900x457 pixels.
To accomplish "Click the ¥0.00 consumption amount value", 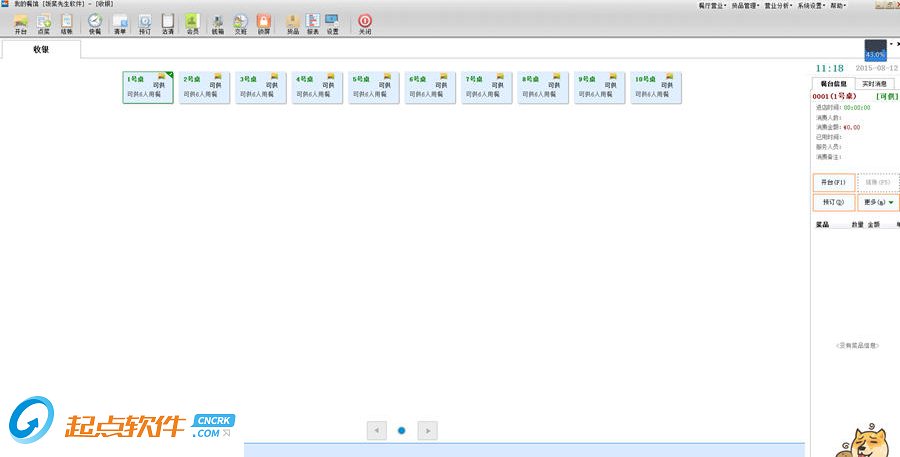I will coord(852,127).
